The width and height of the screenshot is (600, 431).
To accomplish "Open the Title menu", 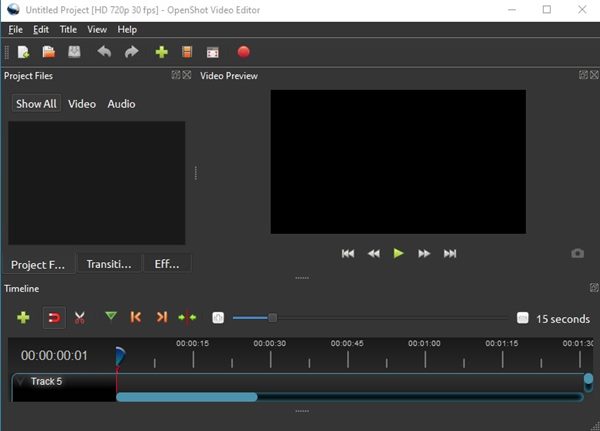I will (68, 29).
